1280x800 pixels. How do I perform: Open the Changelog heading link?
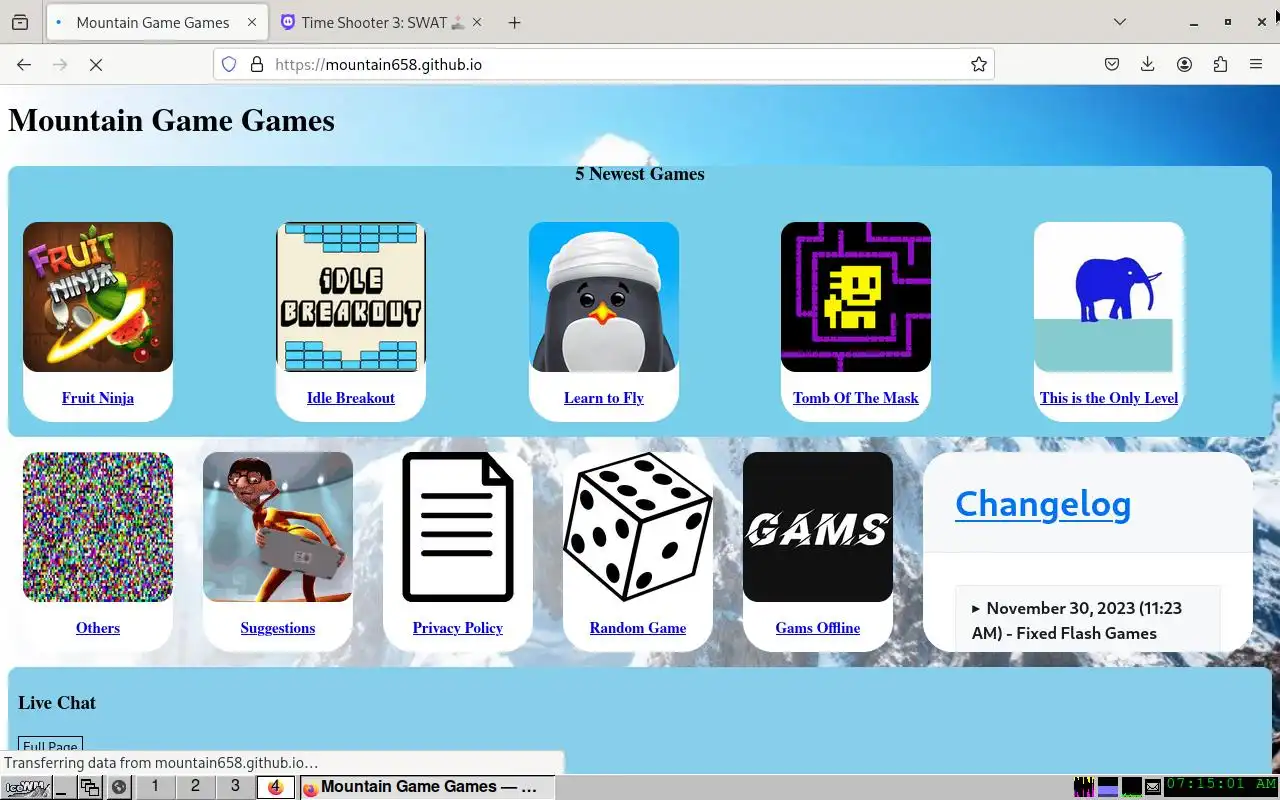point(1043,504)
